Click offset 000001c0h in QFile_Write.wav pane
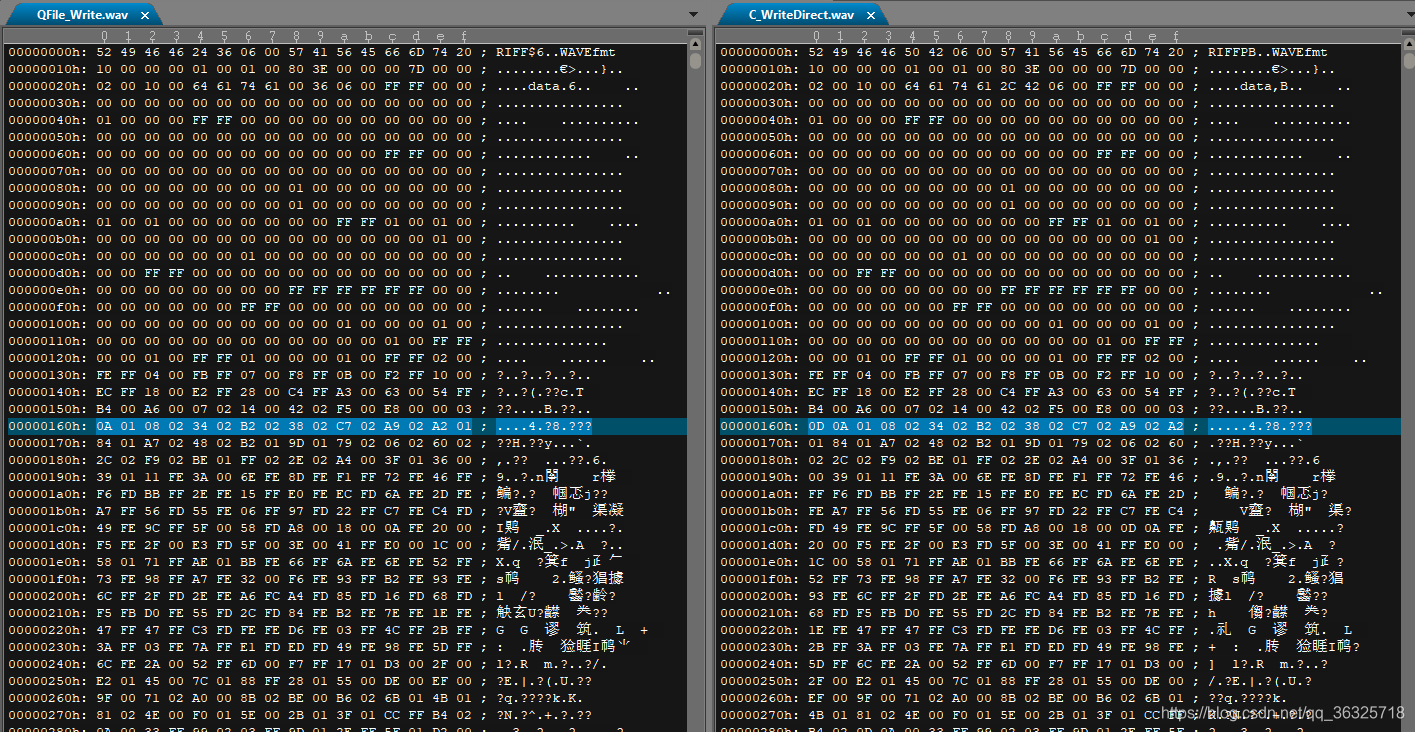The width and height of the screenshot is (1415, 732). click(47, 528)
